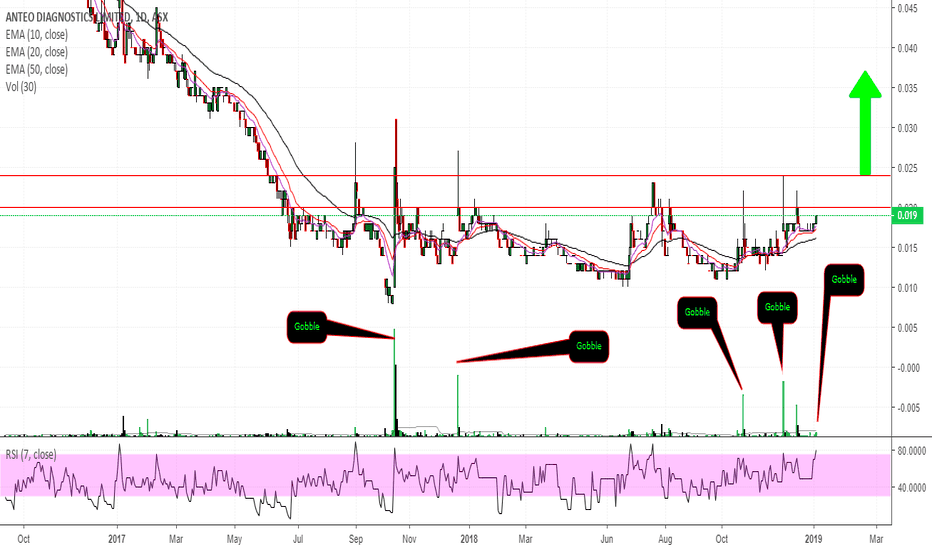932x550 pixels.
Task: Open the Vol (30) indicator label
Action: (x=21, y=86)
